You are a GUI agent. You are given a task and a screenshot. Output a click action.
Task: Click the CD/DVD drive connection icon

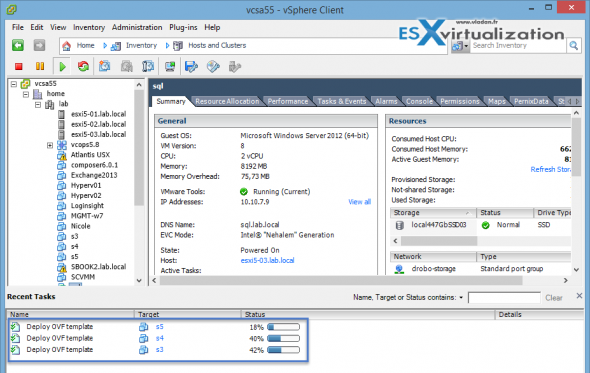[x=213, y=67]
